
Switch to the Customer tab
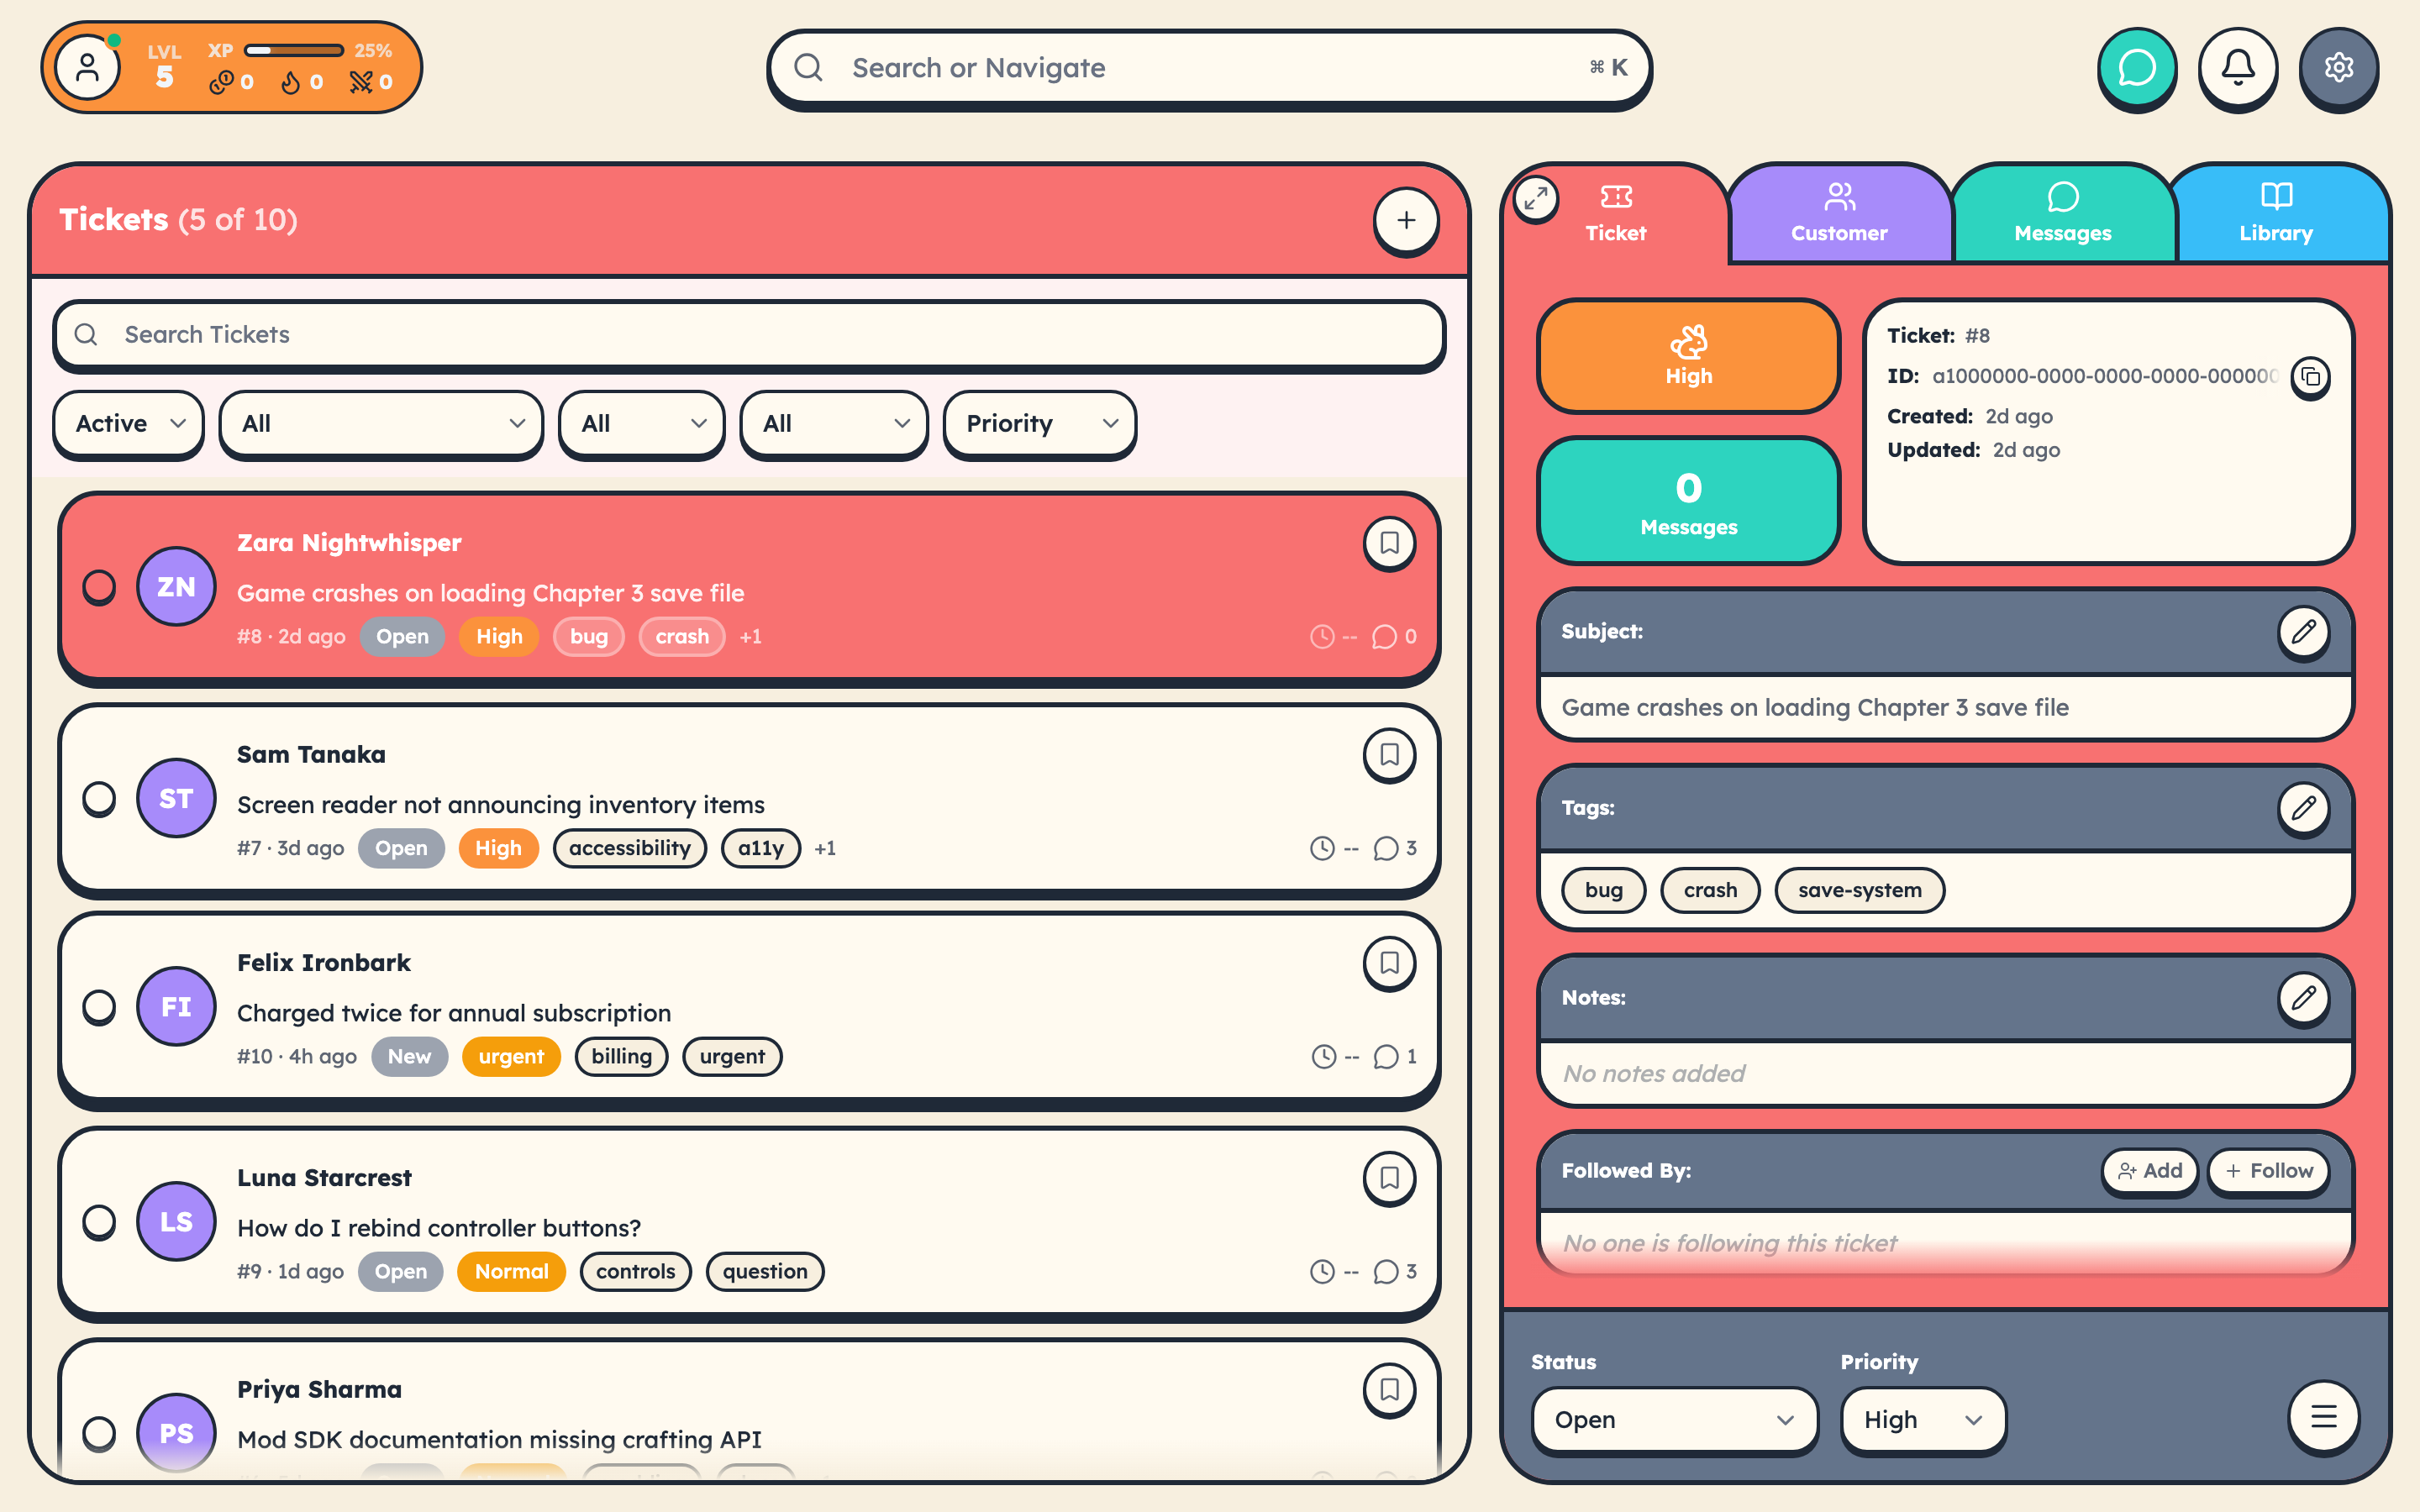(x=1838, y=213)
